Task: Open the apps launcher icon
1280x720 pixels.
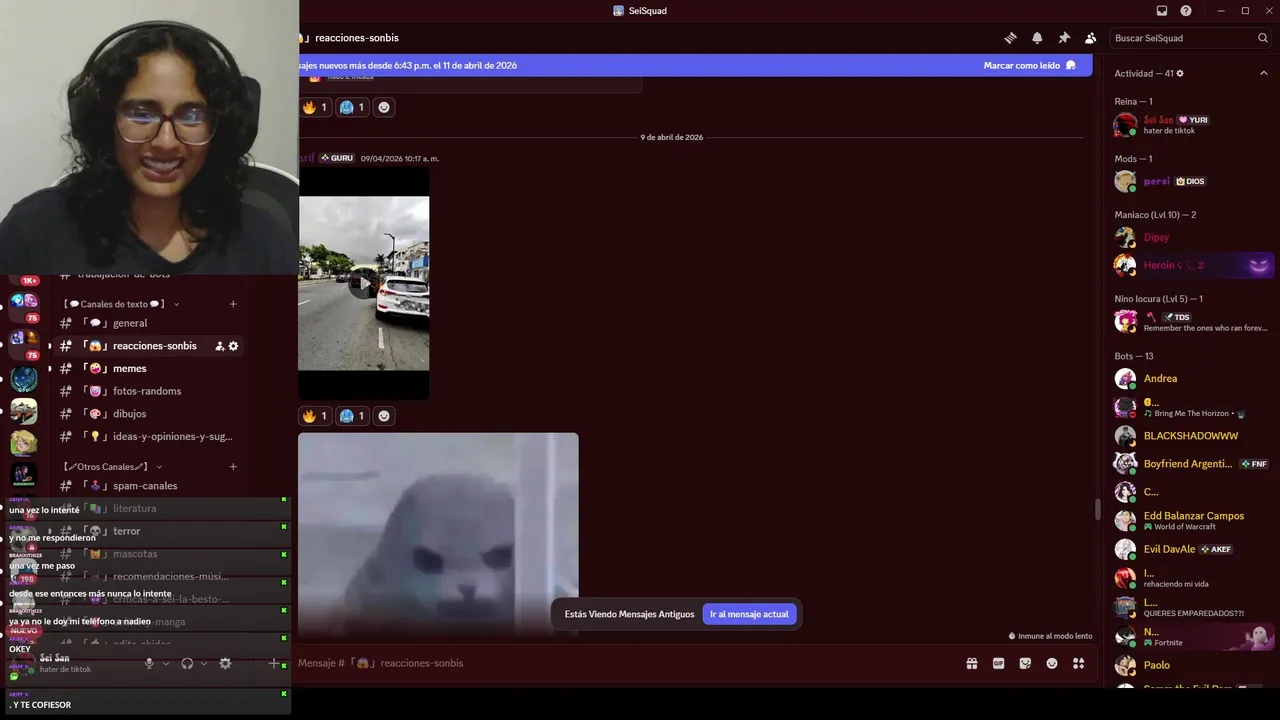Action: [x=1078, y=663]
